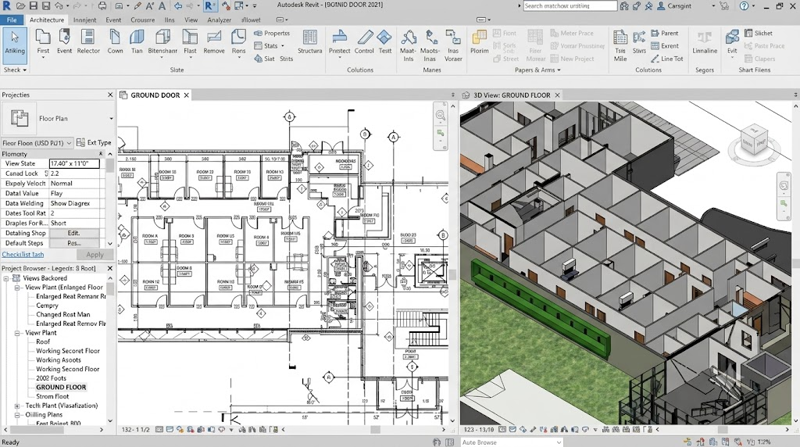Click the Exrent button
This screenshot has height=447, width=800.
(x=665, y=46)
